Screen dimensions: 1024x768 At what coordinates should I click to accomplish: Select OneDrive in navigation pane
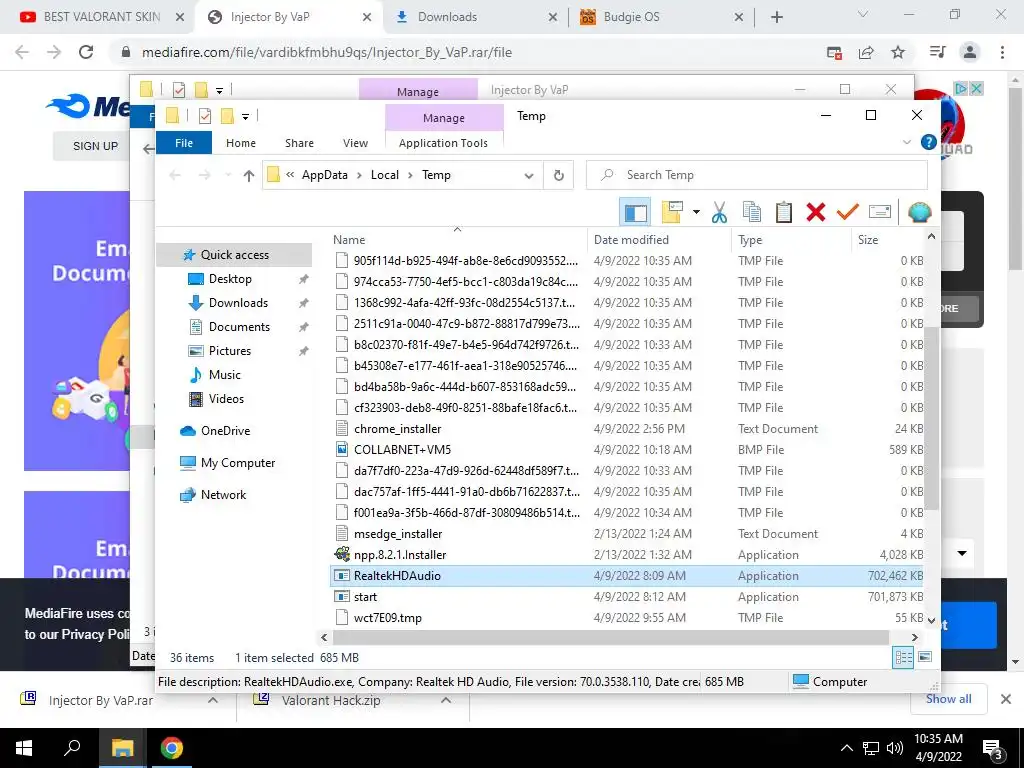[x=225, y=431]
